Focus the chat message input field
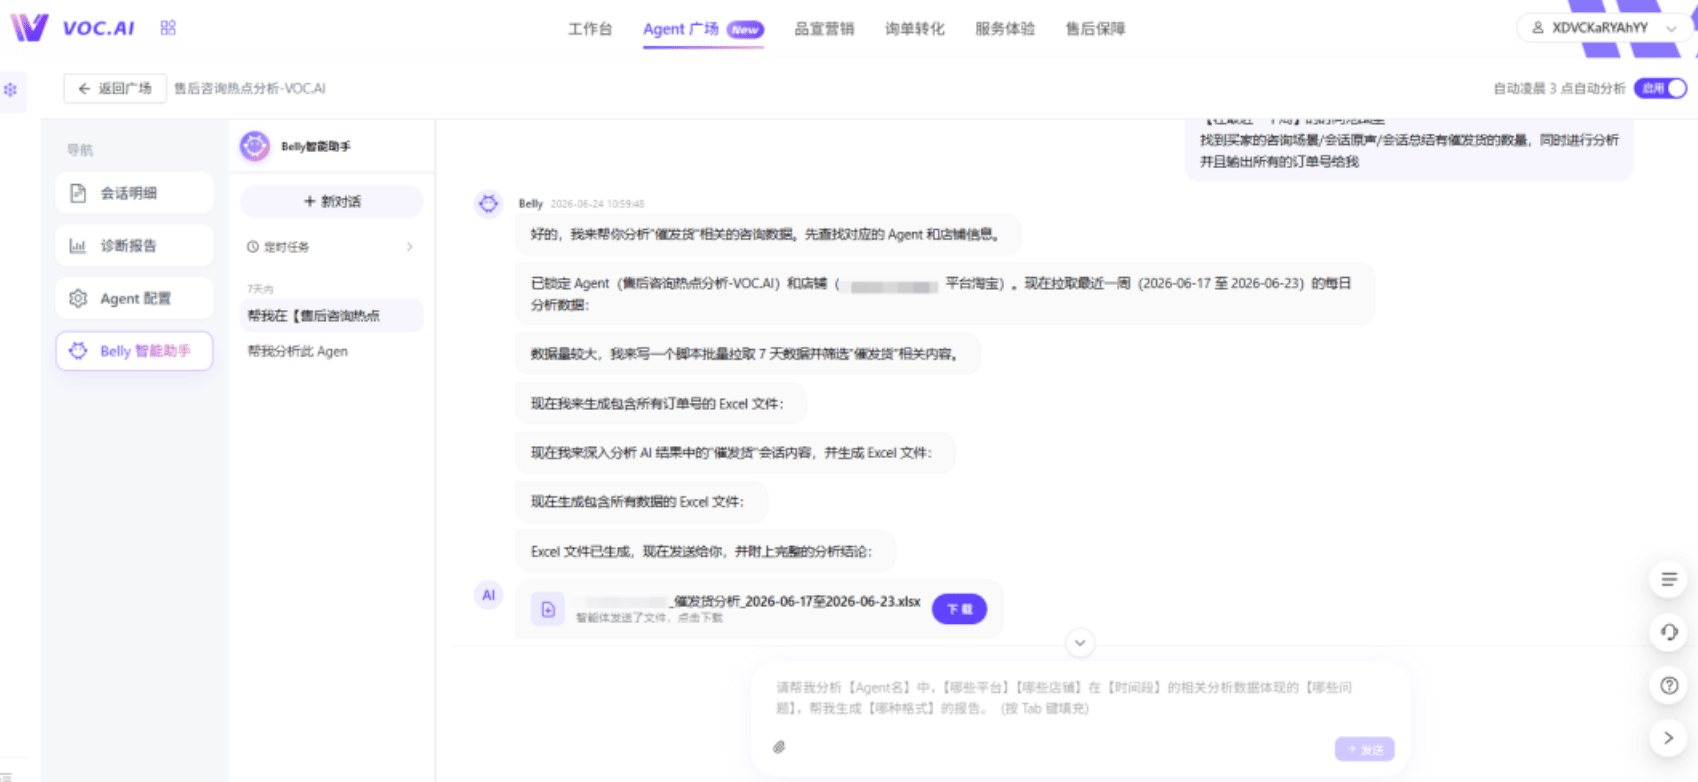This screenshot has width=1698, height=782. [x=1080, y=699]
